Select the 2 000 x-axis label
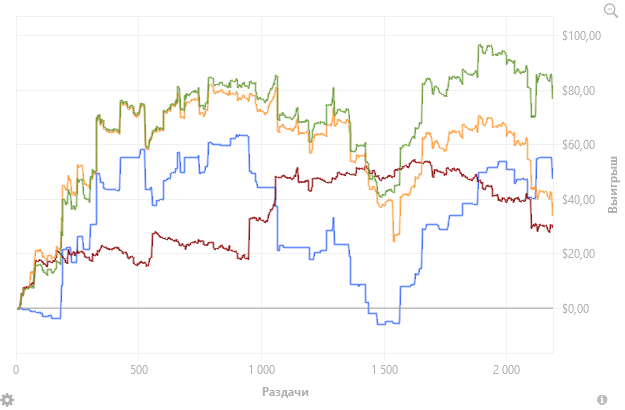Viewport: 625px width, 410px height. click(x=505, y=368)
